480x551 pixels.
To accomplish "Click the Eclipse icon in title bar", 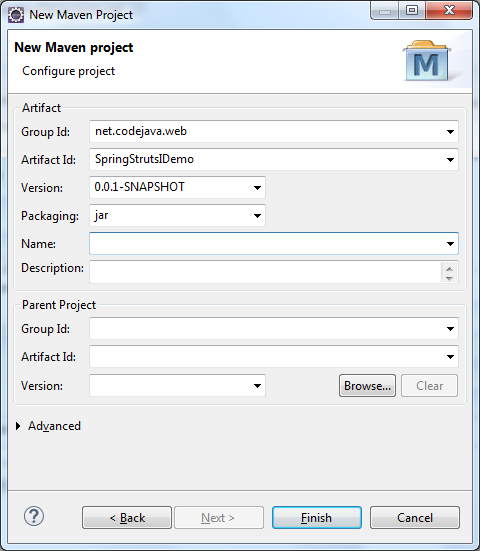I will [16, 15].
